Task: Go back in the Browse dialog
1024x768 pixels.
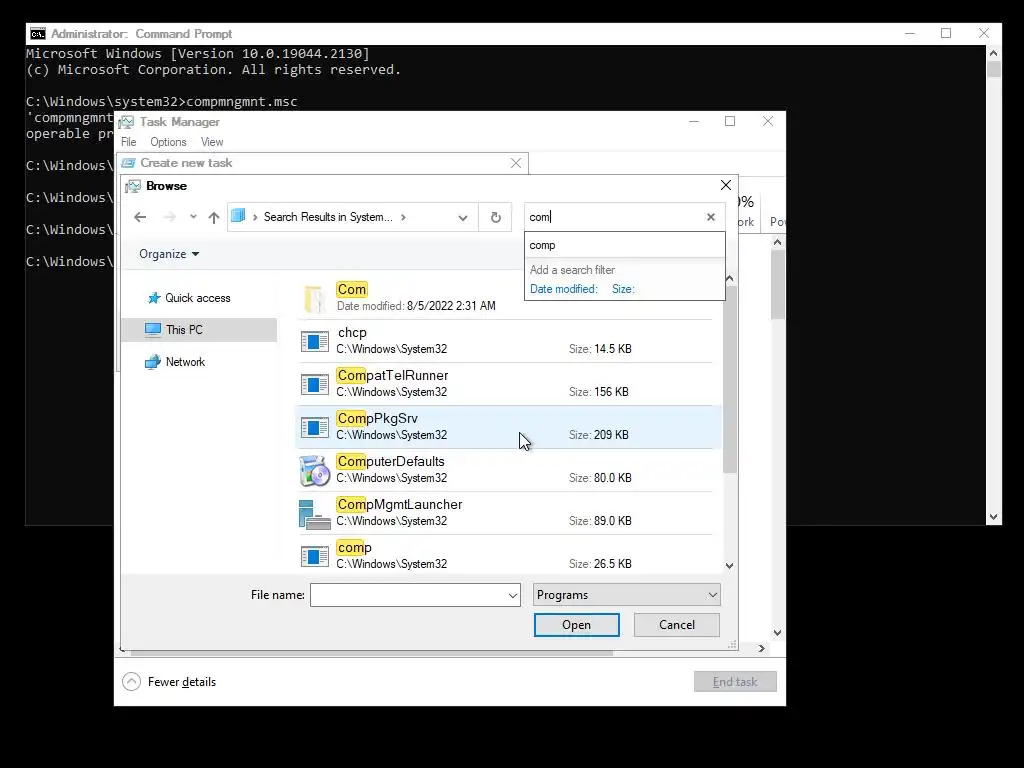Action: (140, 217)
